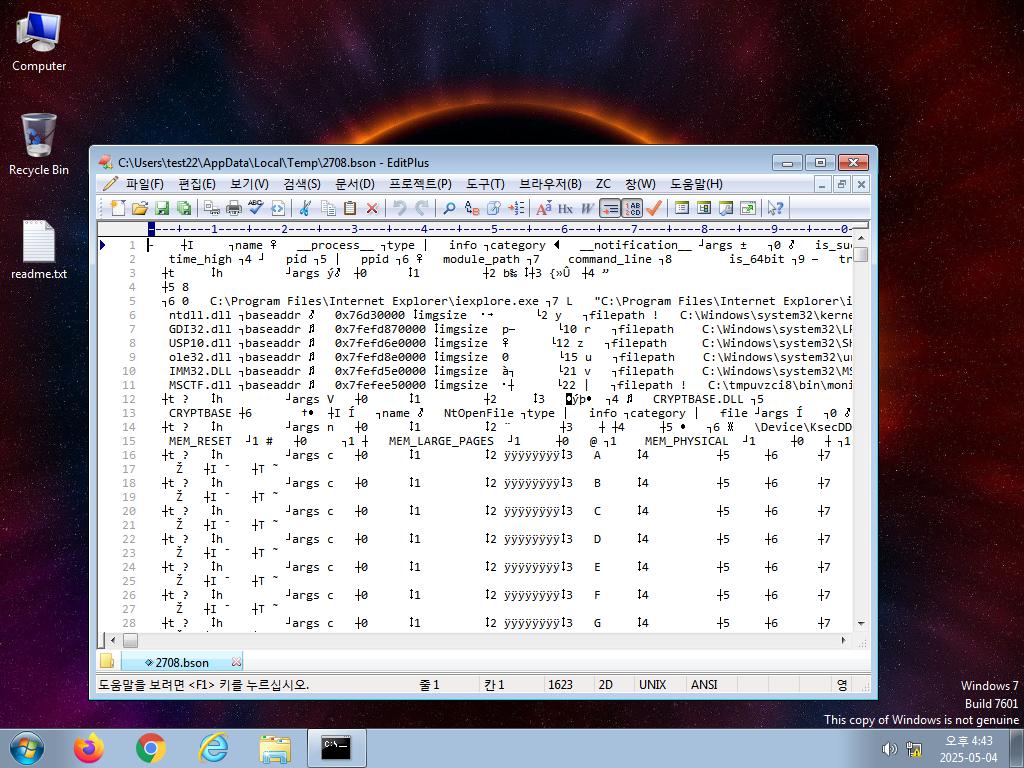
Task: Toggle the cliptext window icon
Action: [704, 208]
